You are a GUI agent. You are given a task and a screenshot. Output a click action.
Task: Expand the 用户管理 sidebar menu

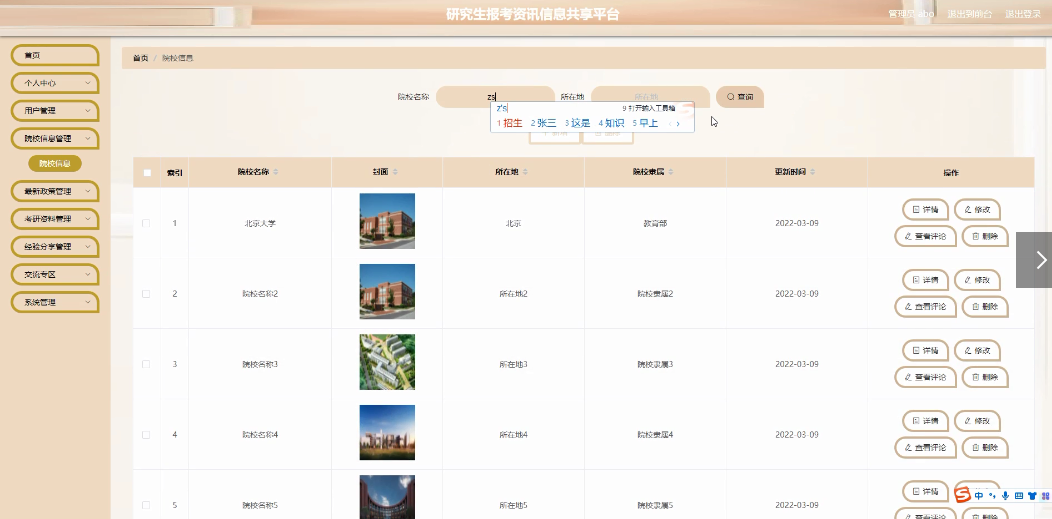point(55,111)
